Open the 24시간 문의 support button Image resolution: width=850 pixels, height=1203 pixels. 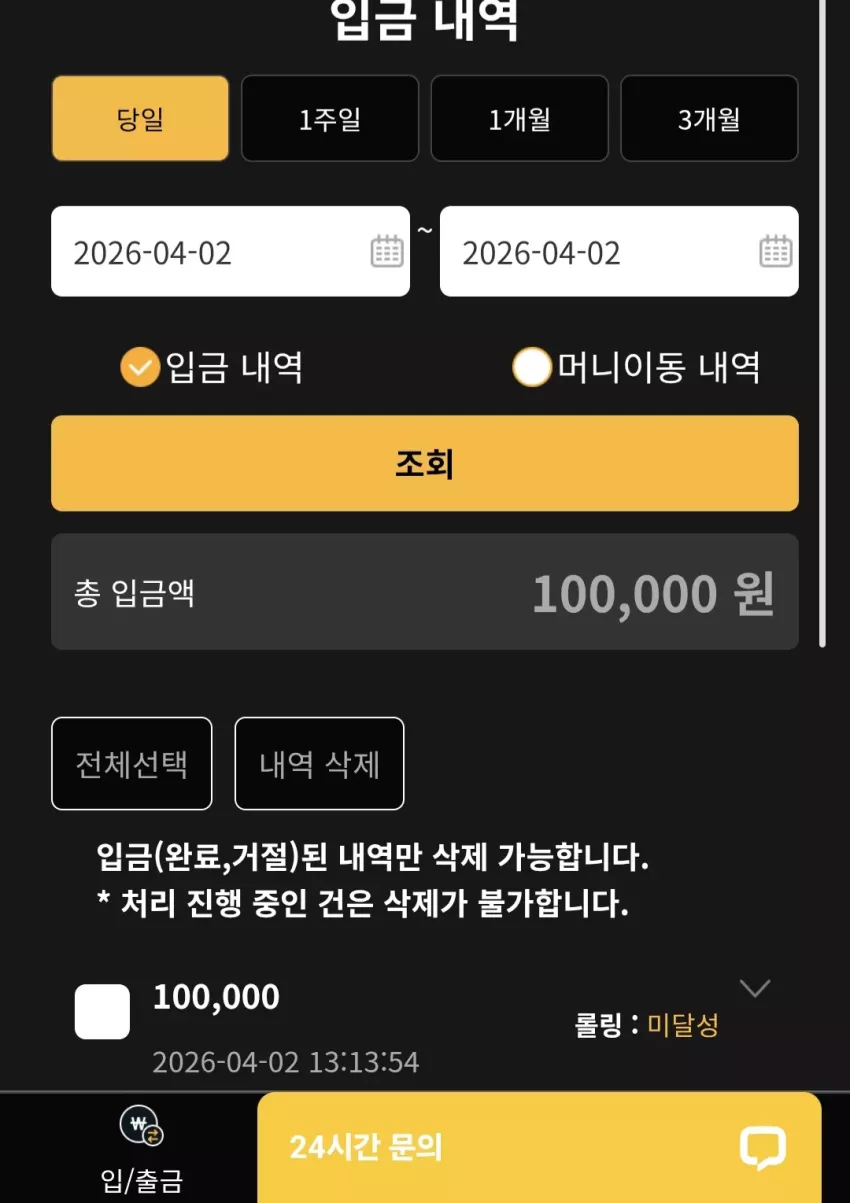pos(539,1147)
